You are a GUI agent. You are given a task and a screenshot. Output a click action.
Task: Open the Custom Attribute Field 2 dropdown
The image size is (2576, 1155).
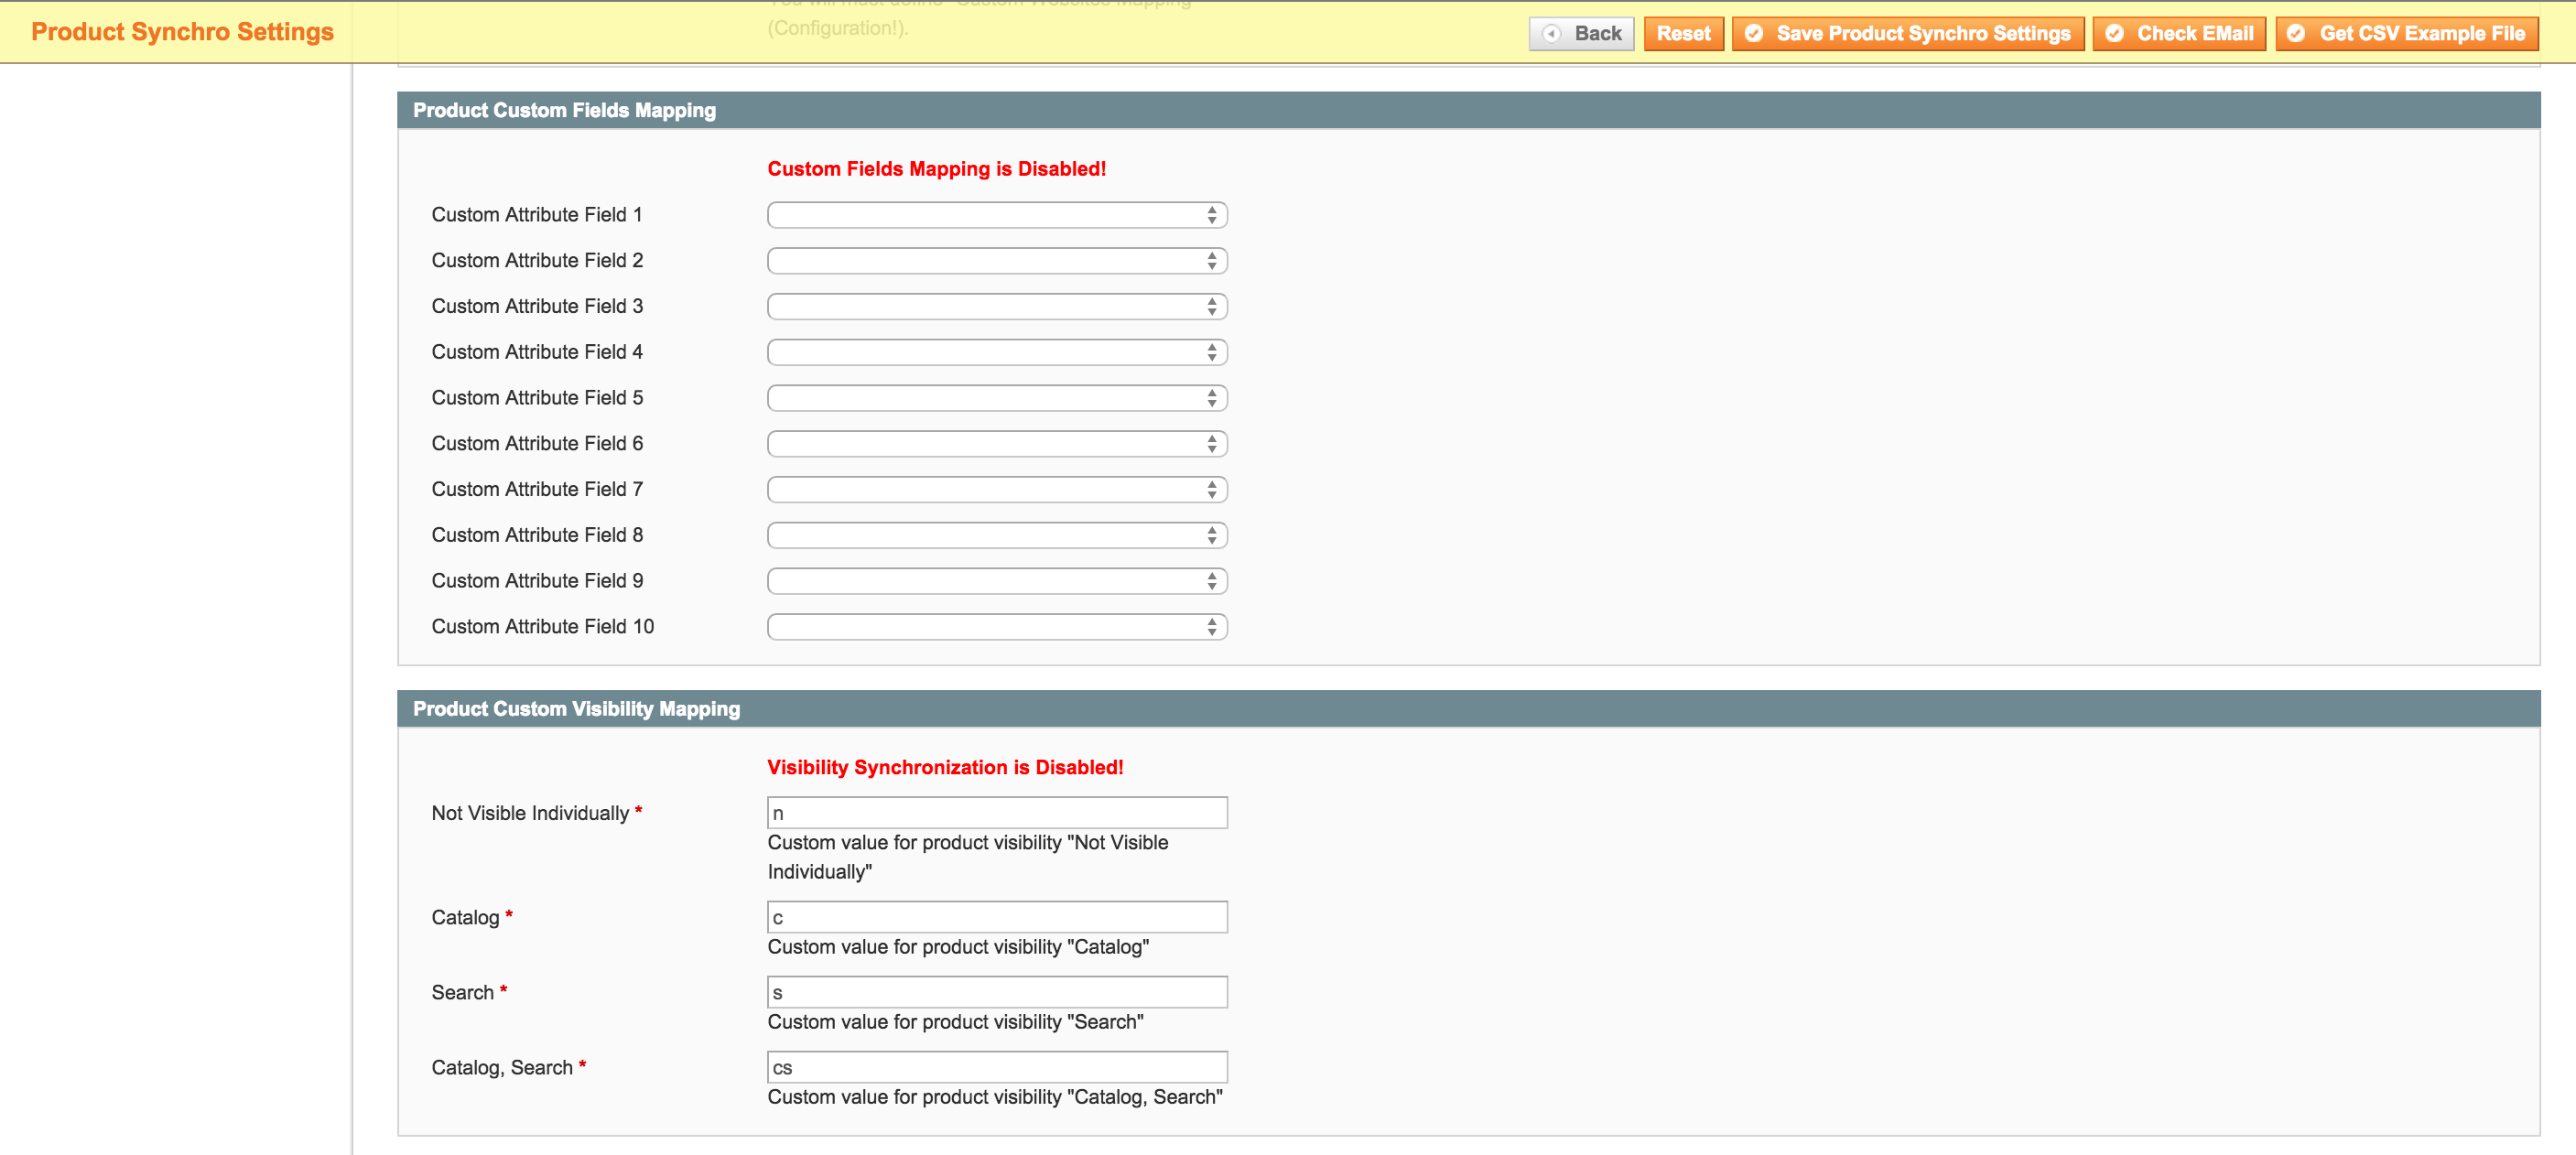[997, 261]
